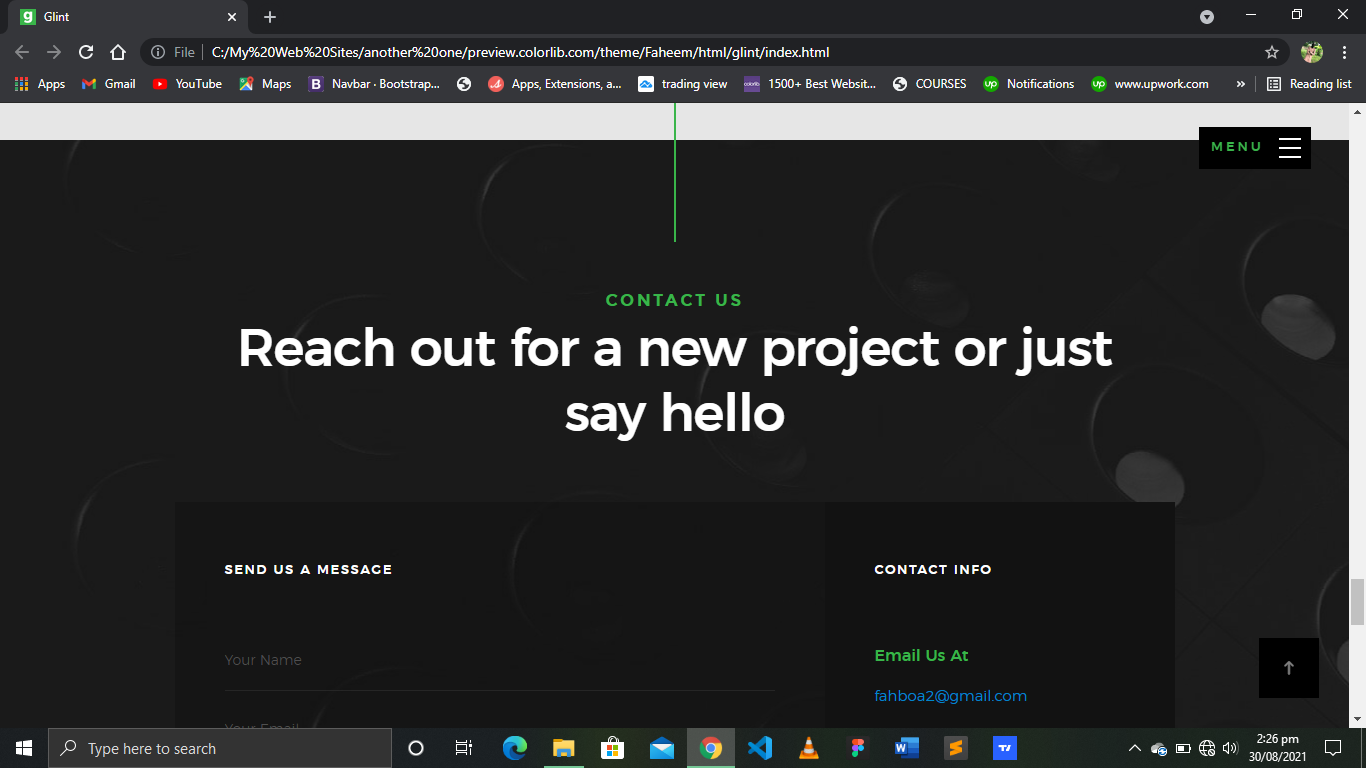The image size is (1366, 768).
Task: Open Figma from the taskbar
Action: [858, 748]
